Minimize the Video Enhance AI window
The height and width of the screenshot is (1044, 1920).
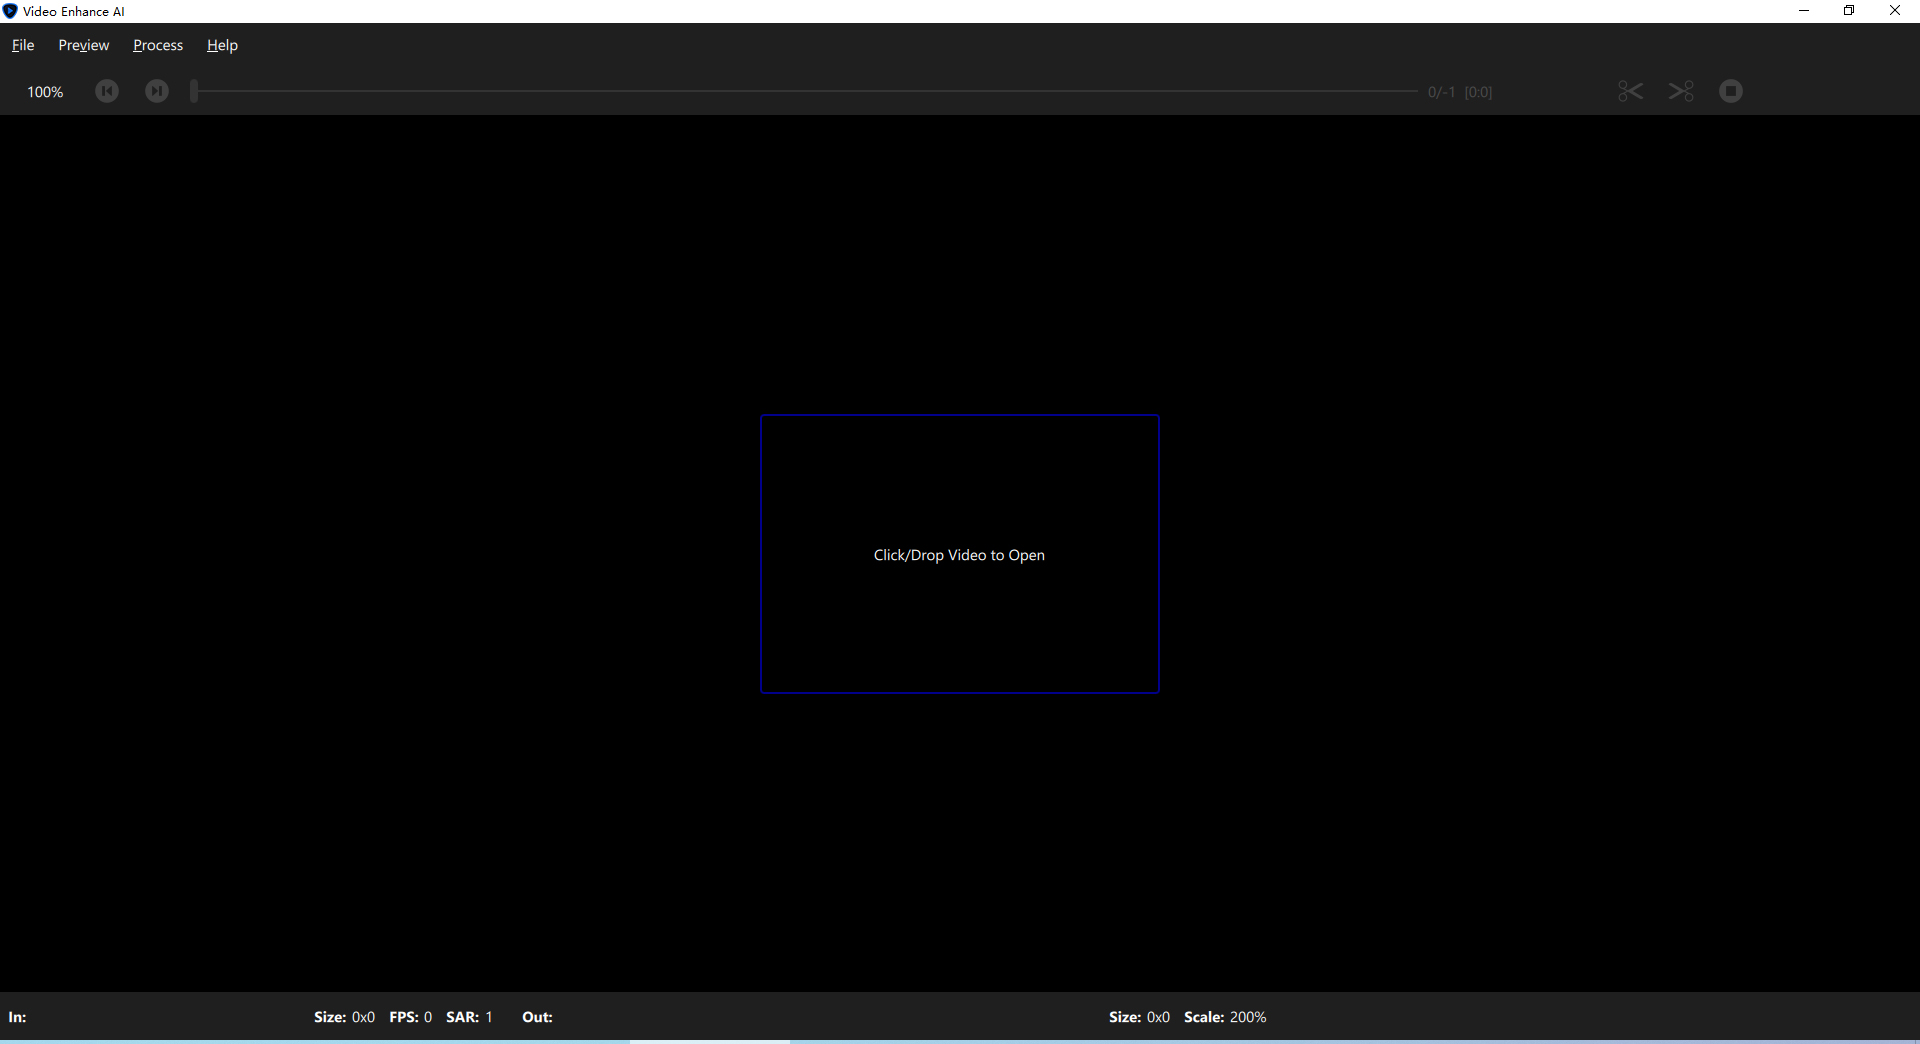click(x=1804, y=11)
